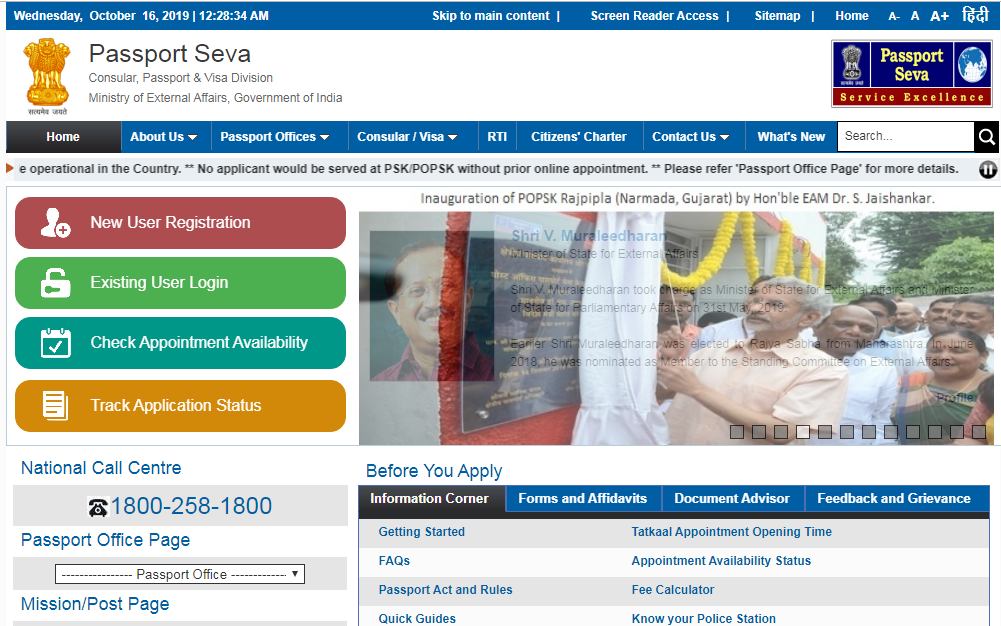Open Tatkaal Appointment Opening Time

point(732,532)
